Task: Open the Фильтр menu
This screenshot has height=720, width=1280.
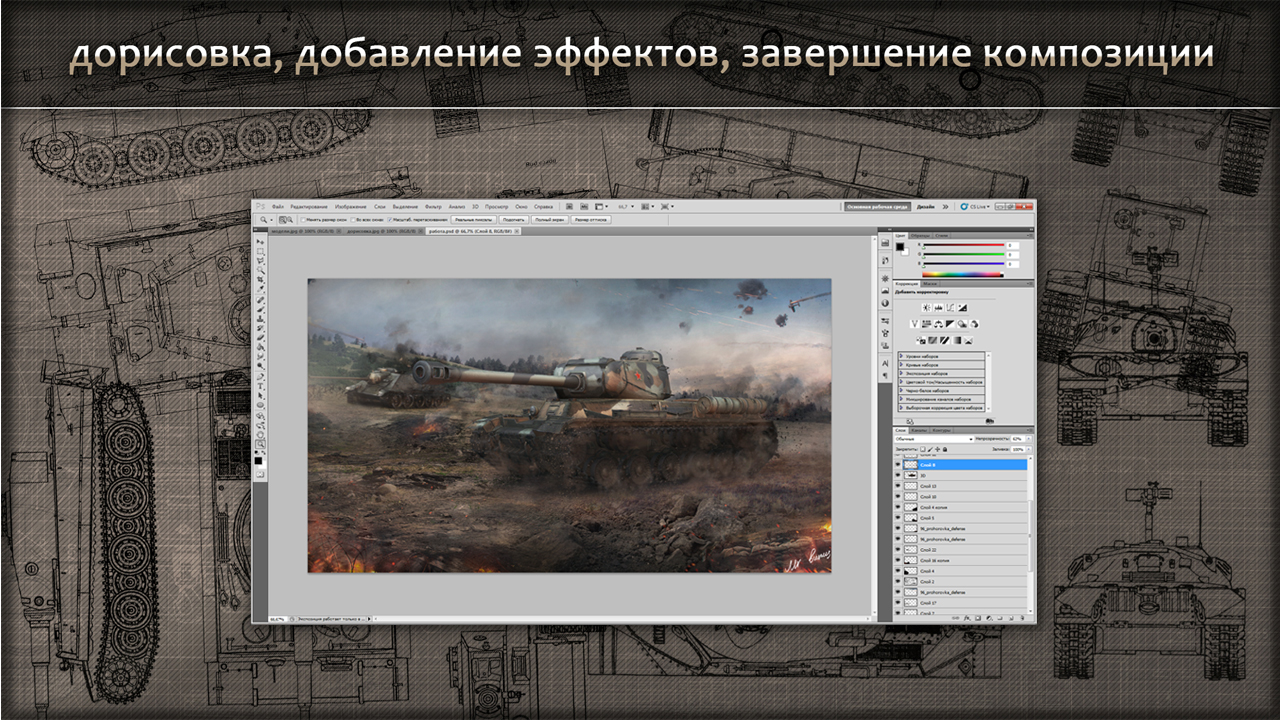Action: click(433, 207)
